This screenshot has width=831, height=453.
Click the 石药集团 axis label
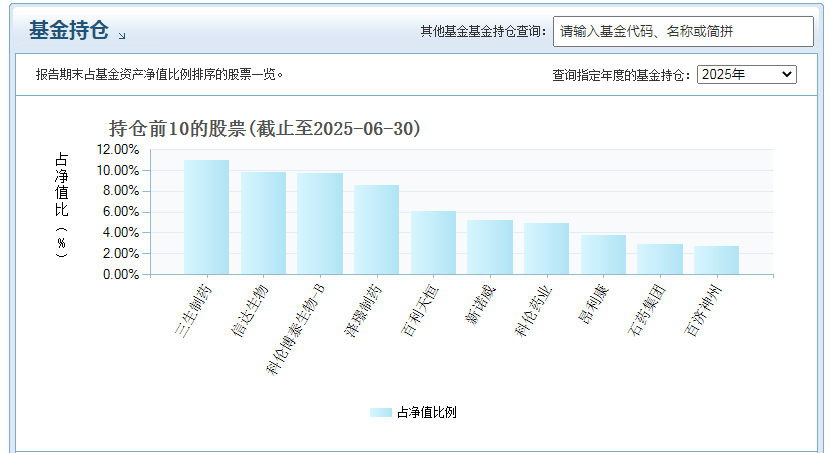[647, 311]
